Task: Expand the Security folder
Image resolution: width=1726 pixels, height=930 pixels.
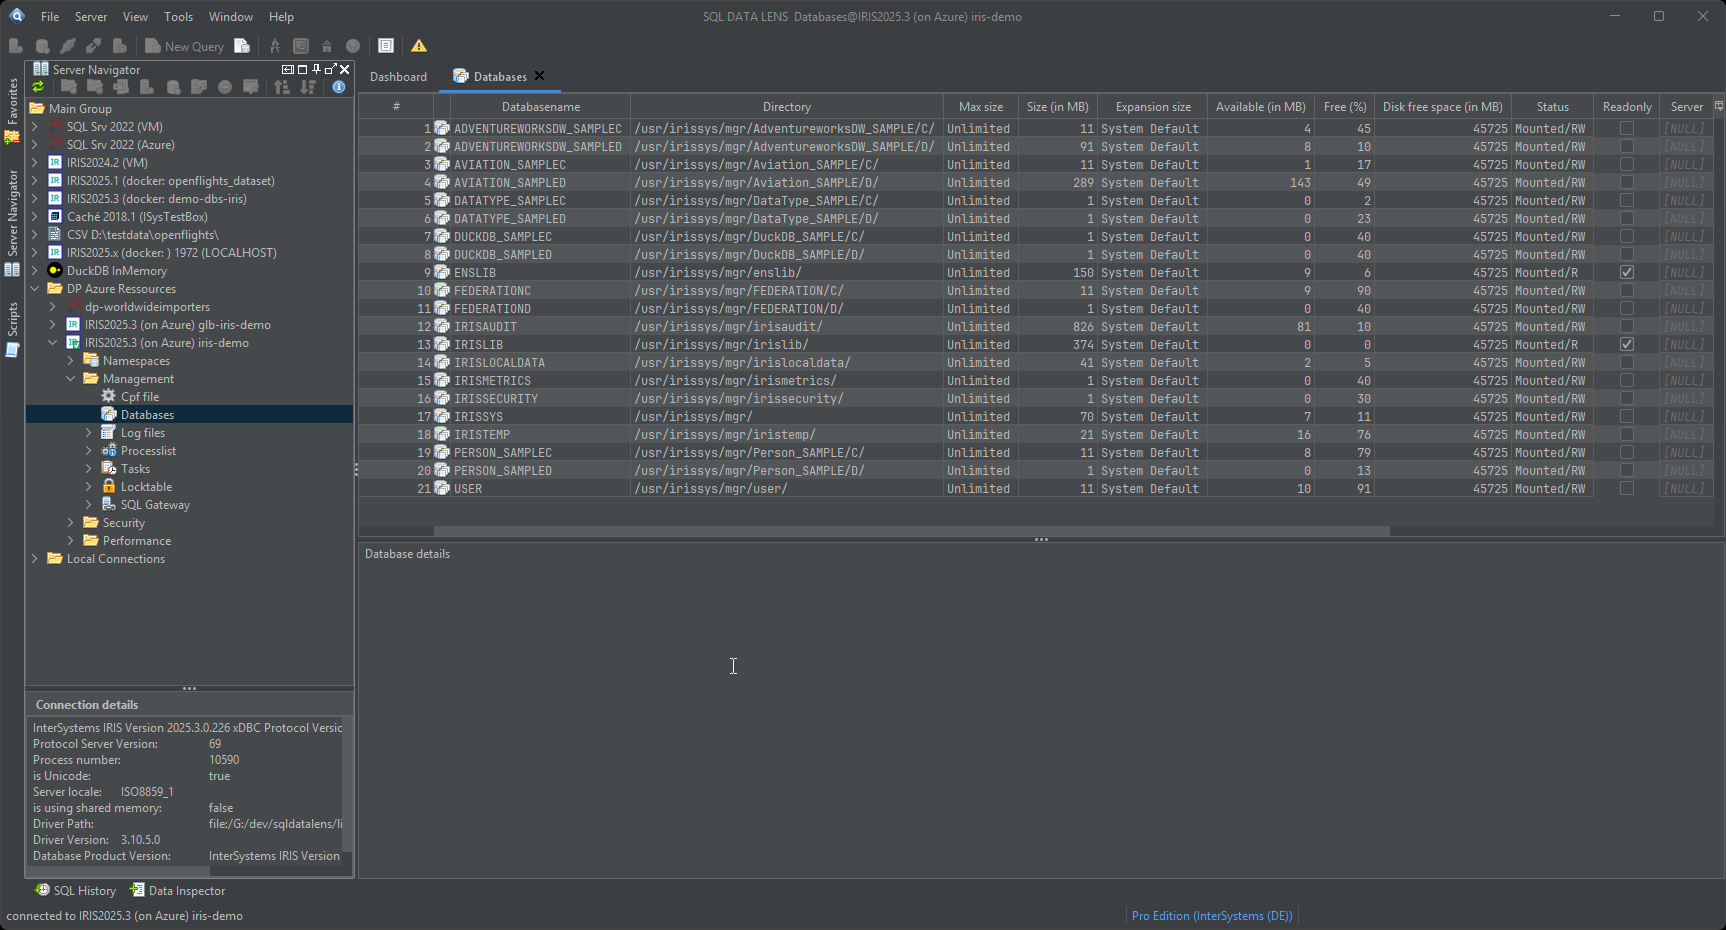Action: pyautogui.click(x=71, y=523)
